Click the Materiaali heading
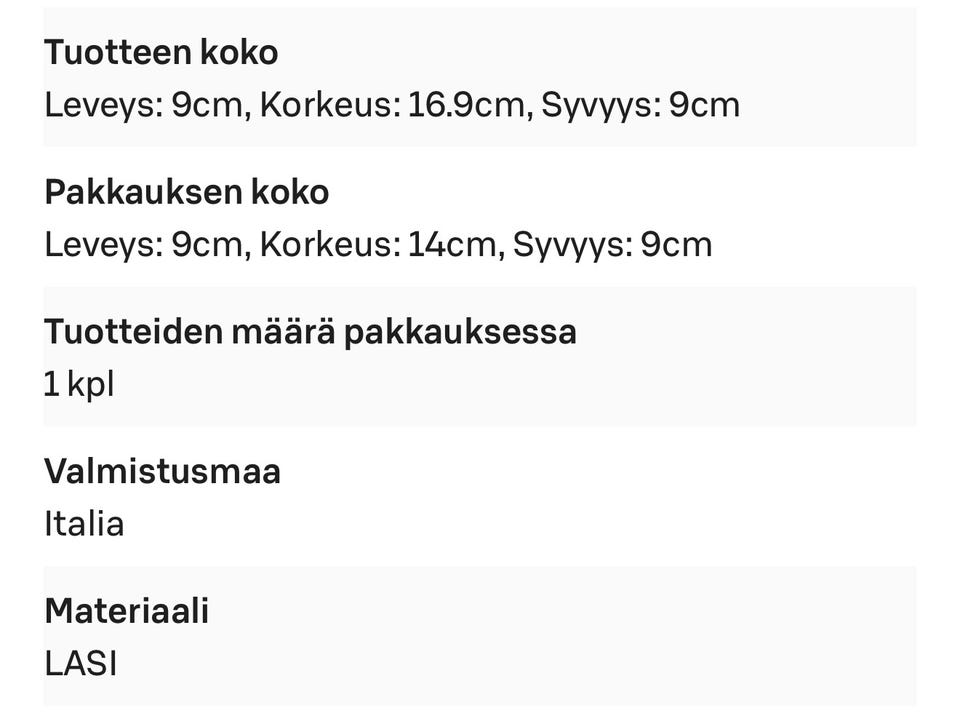This screenshot has height=716, width=960. point(126,611)
